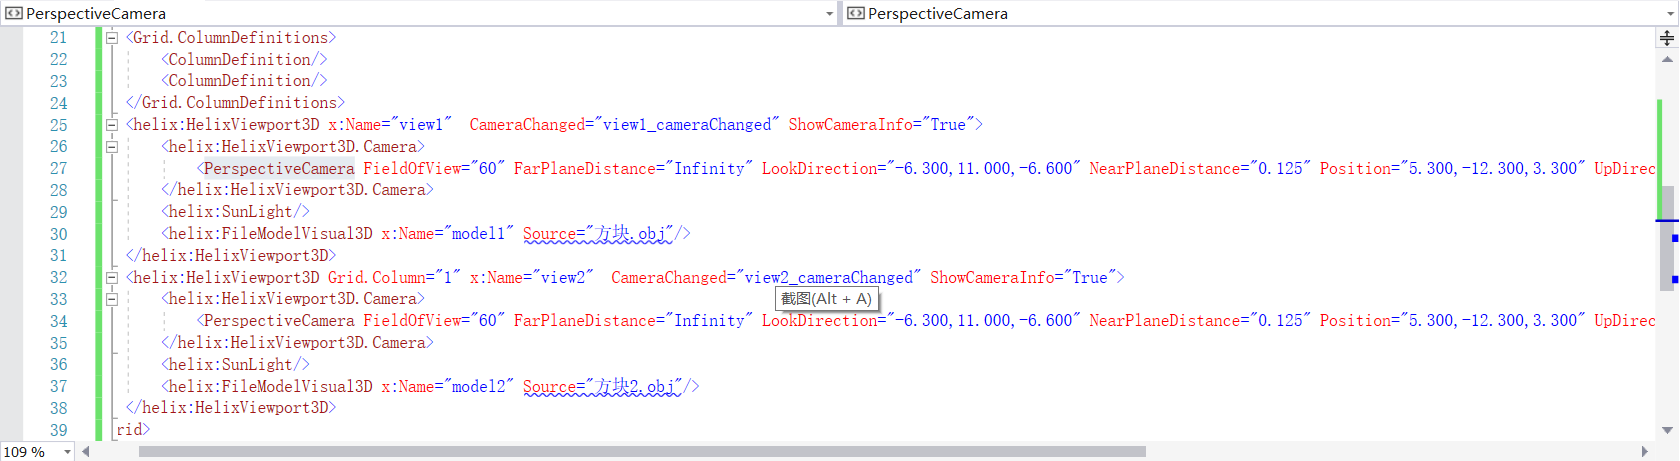
Task: Click helix:SunLight tag on line 36
Action: coord(235,365)
